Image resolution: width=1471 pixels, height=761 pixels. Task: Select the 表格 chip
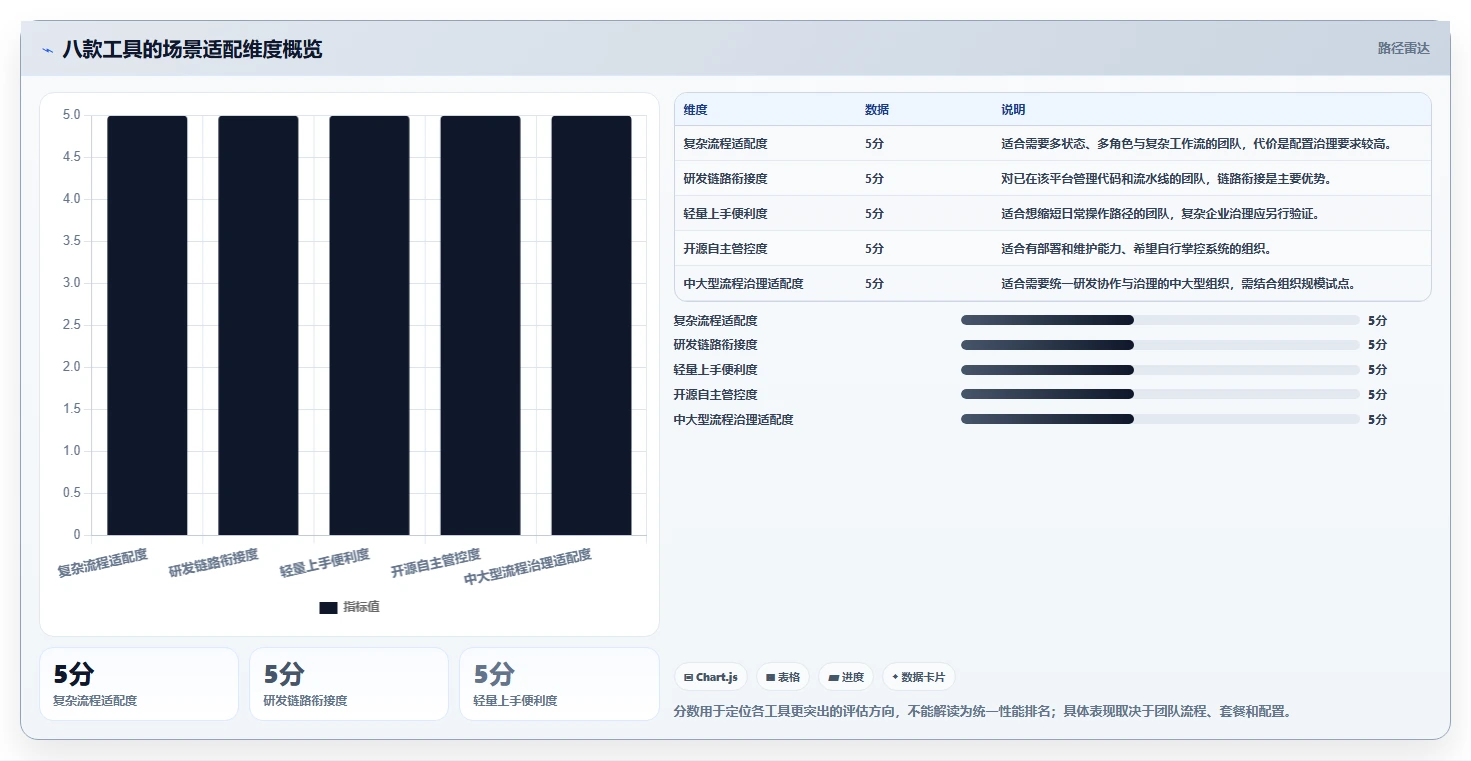(783, 677)
